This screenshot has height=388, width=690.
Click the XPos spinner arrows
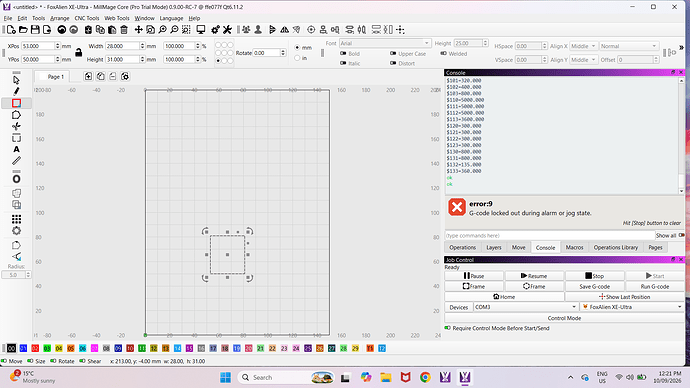(57, 46)
